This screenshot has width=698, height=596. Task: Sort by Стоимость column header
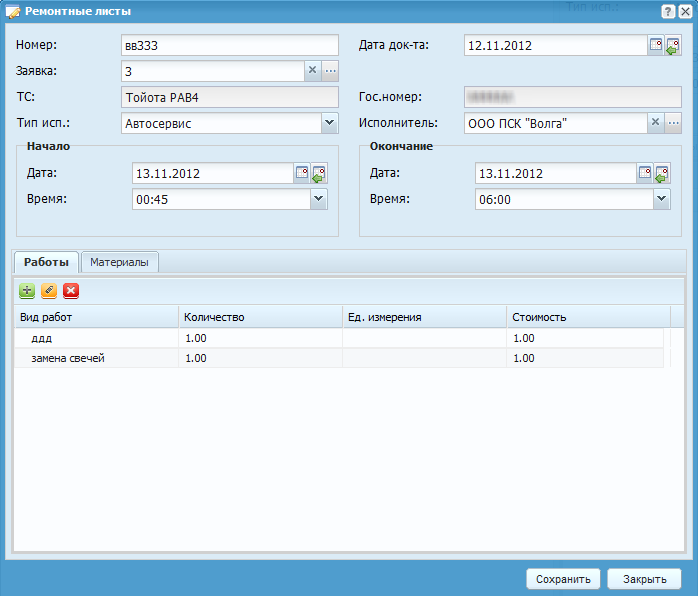click(588, 317)
